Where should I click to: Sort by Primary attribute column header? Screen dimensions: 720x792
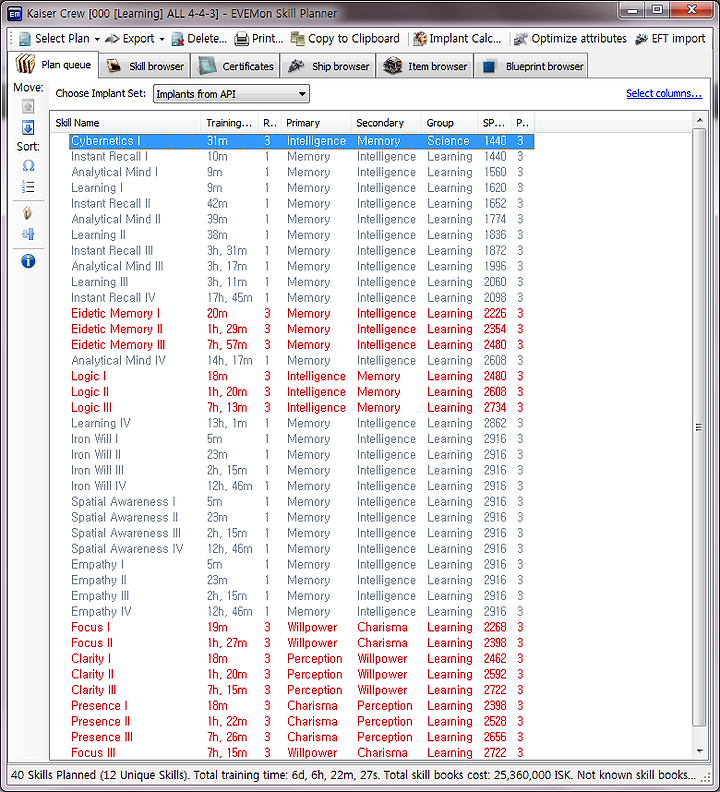(x=316, y=123)
